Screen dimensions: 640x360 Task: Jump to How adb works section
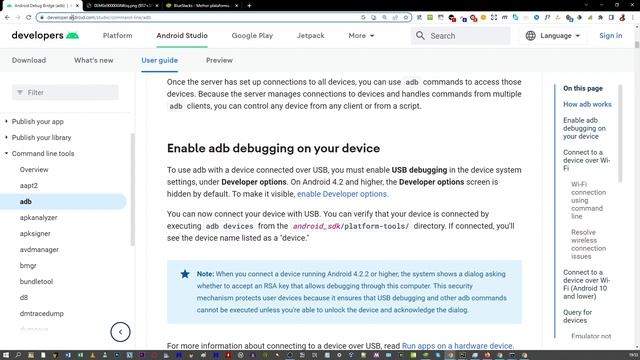click(587, 104)
